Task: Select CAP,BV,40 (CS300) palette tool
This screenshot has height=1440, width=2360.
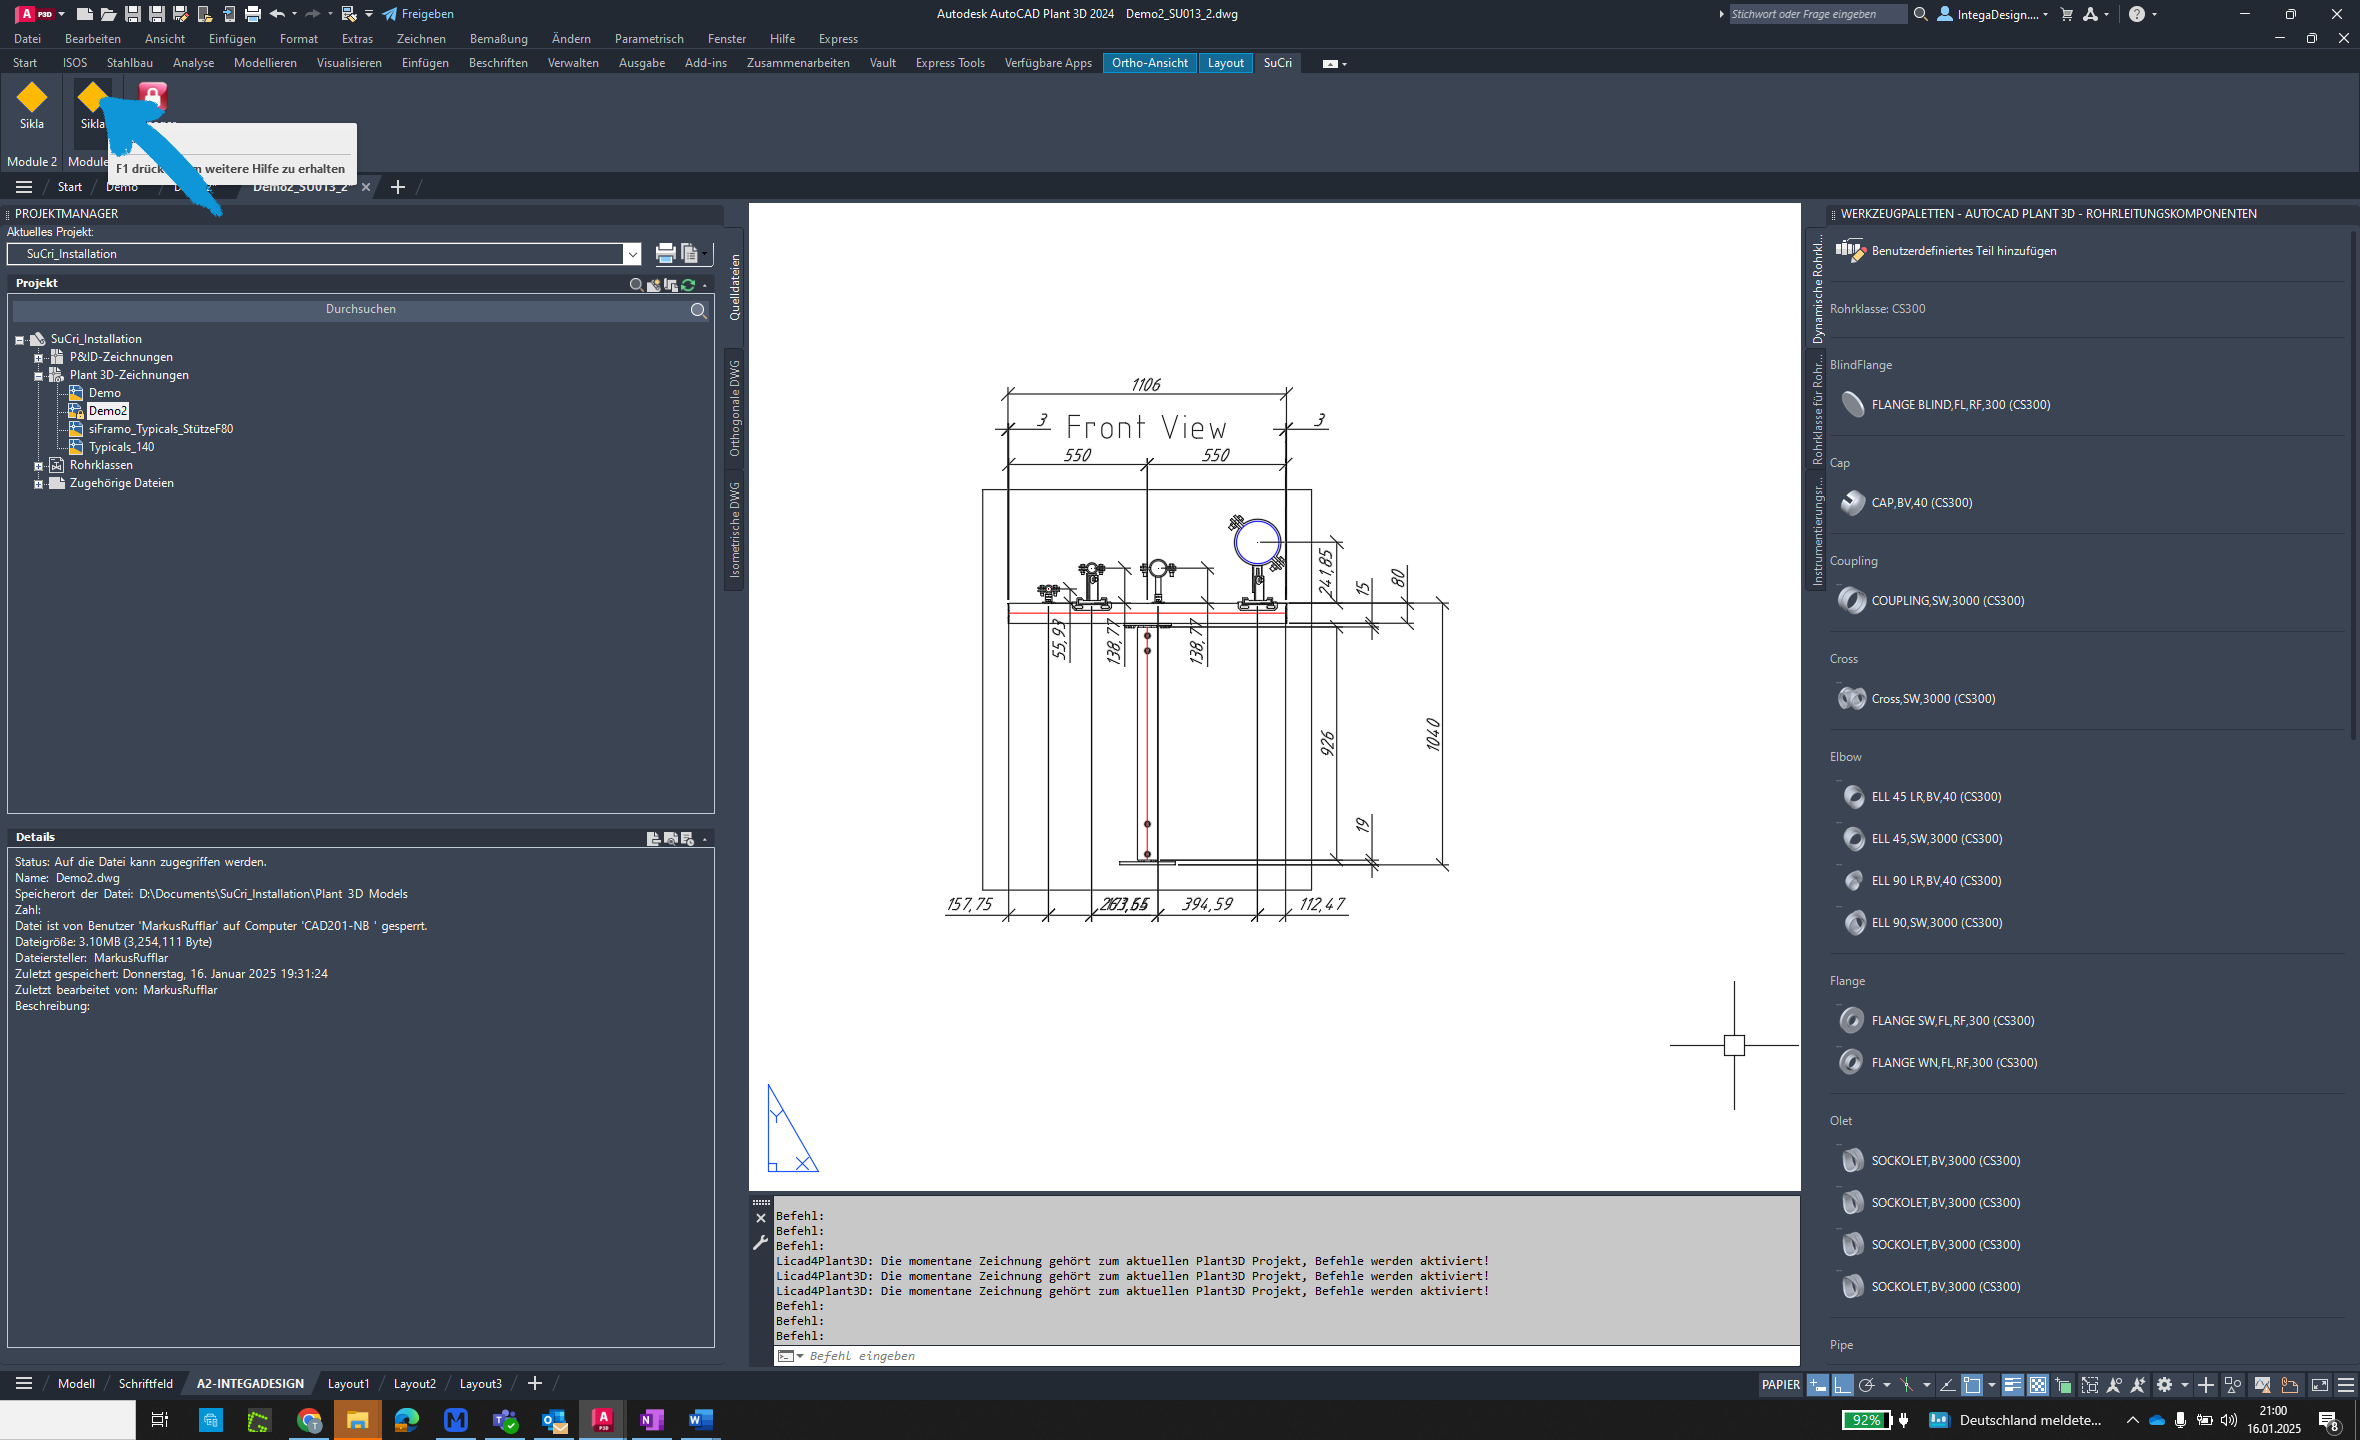Action: coord(1906,503)
